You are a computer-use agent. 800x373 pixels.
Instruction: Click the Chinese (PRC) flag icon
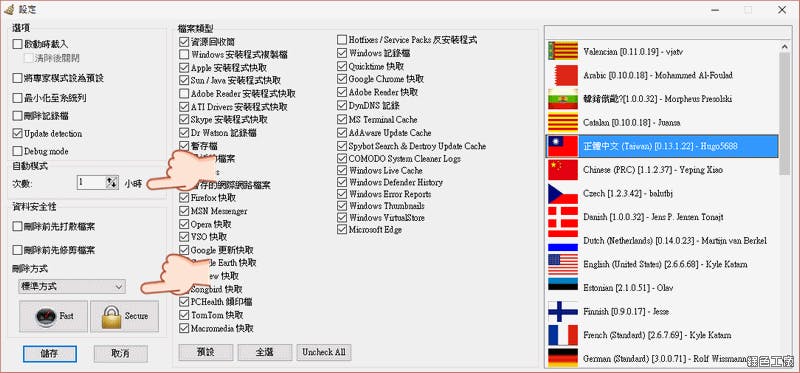coord(563,169)
